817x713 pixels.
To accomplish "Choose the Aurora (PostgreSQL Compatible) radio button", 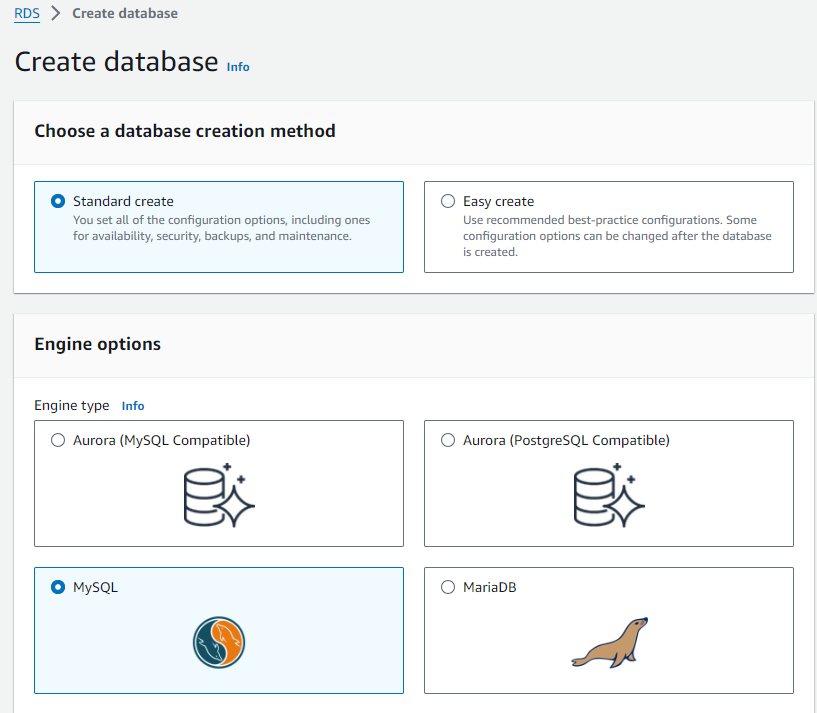I will pos(448,440).
